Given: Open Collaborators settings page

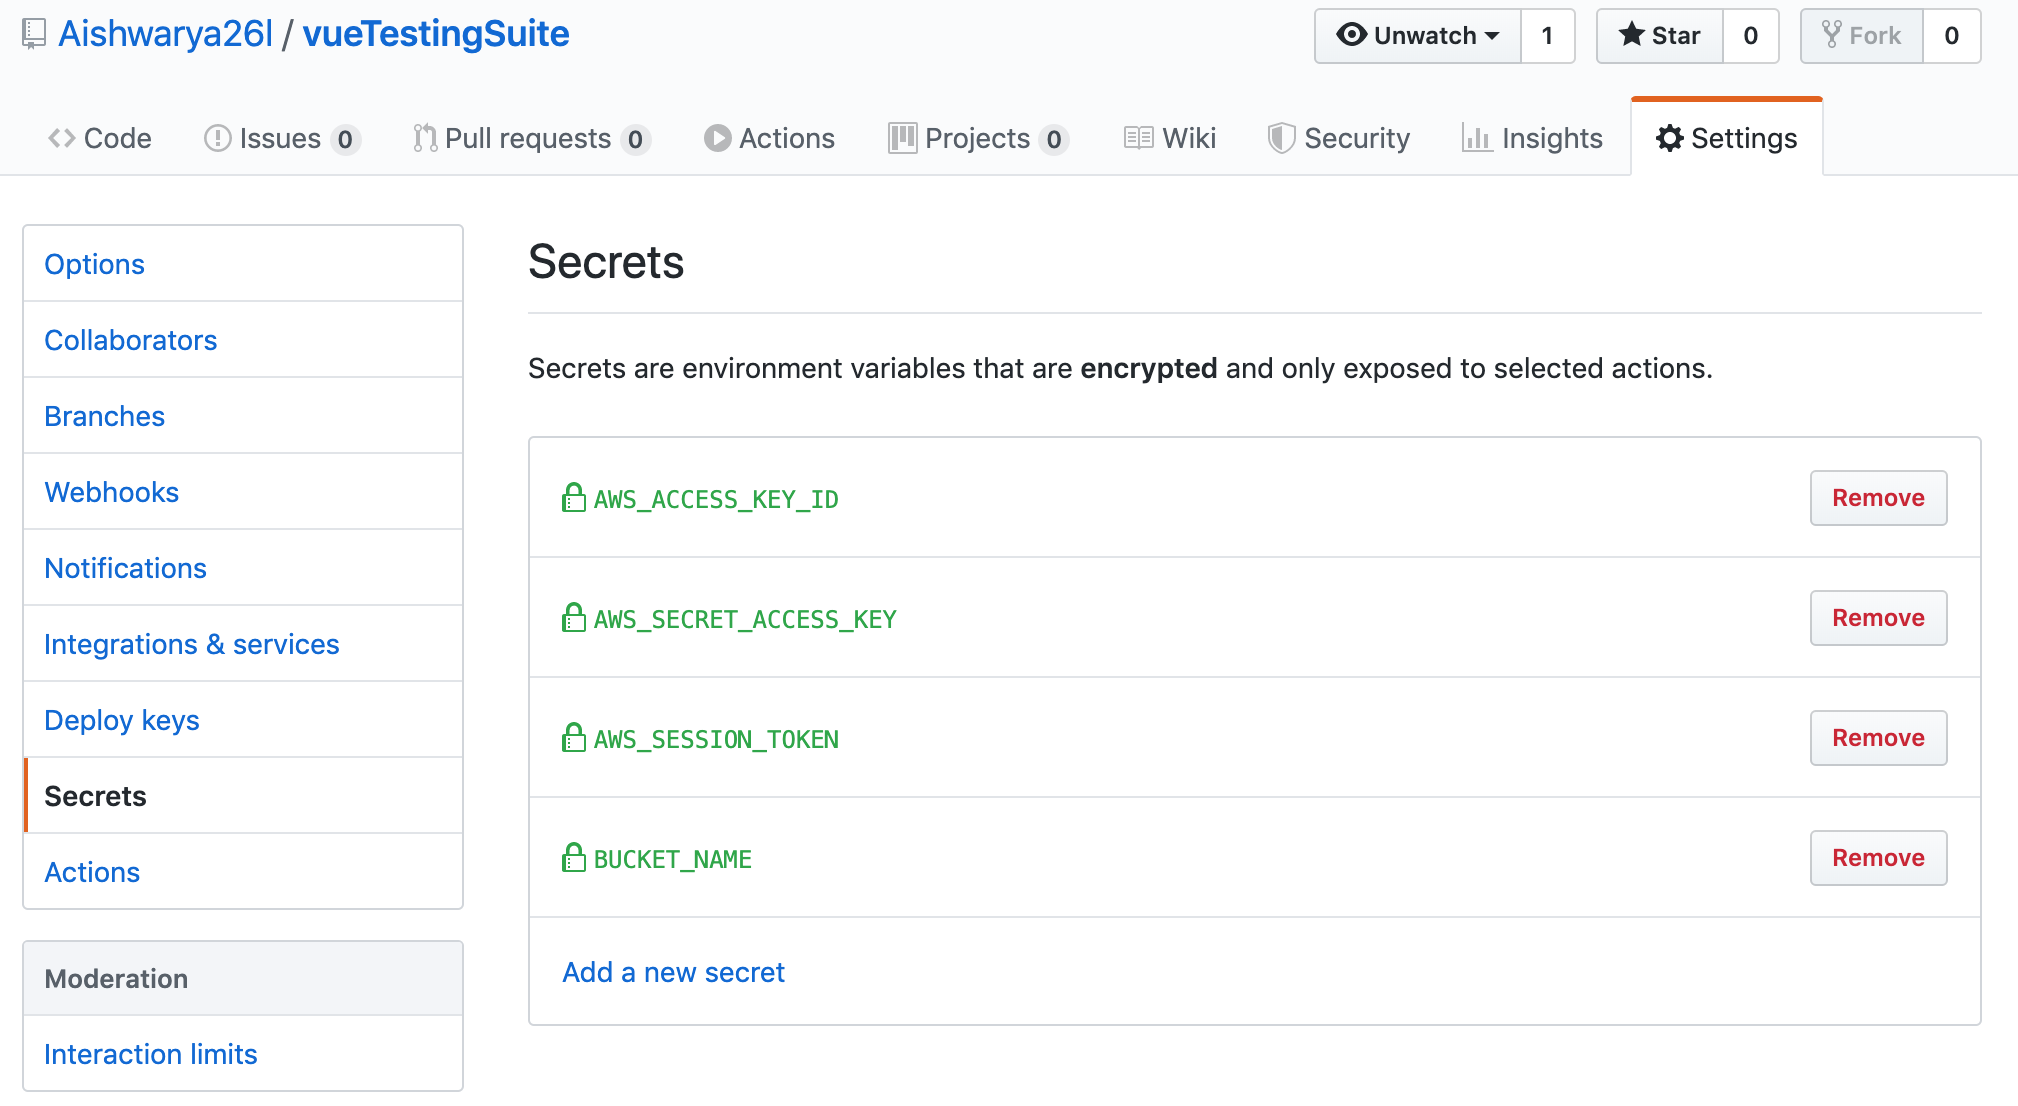Looking at the screenshot, I should (x=131, y=339).
